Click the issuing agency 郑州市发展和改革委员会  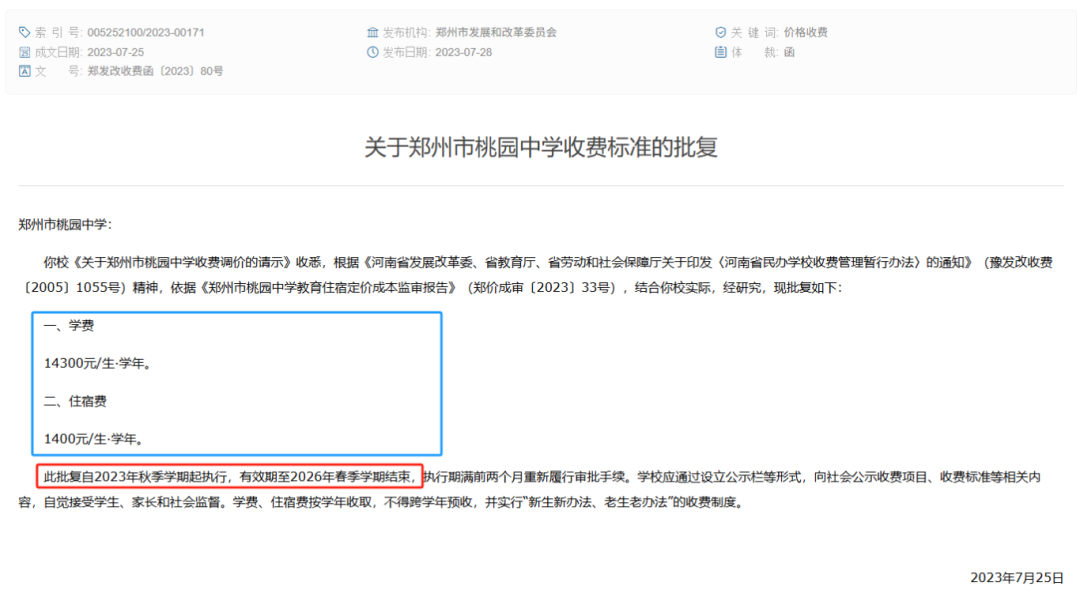pos(496,33)
